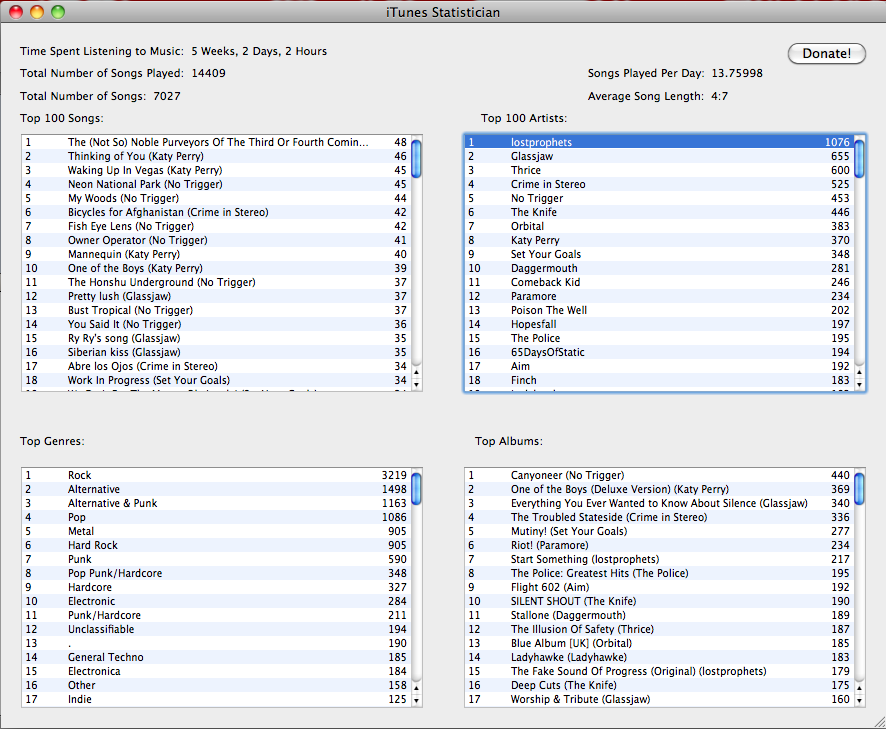Click the Top 100 Songs scroll down arrow
The width and height of the screenshot is (886, 729).
pyautogui.click(x=416, y=385)
